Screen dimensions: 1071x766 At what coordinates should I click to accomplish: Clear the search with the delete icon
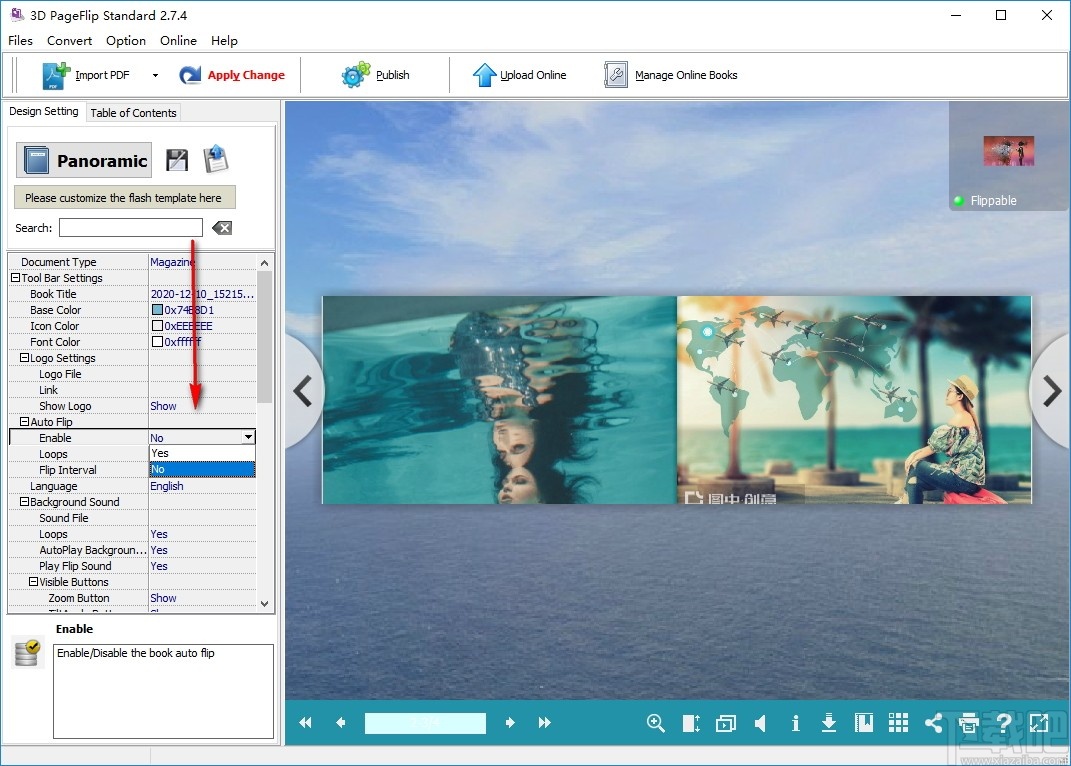222,228
